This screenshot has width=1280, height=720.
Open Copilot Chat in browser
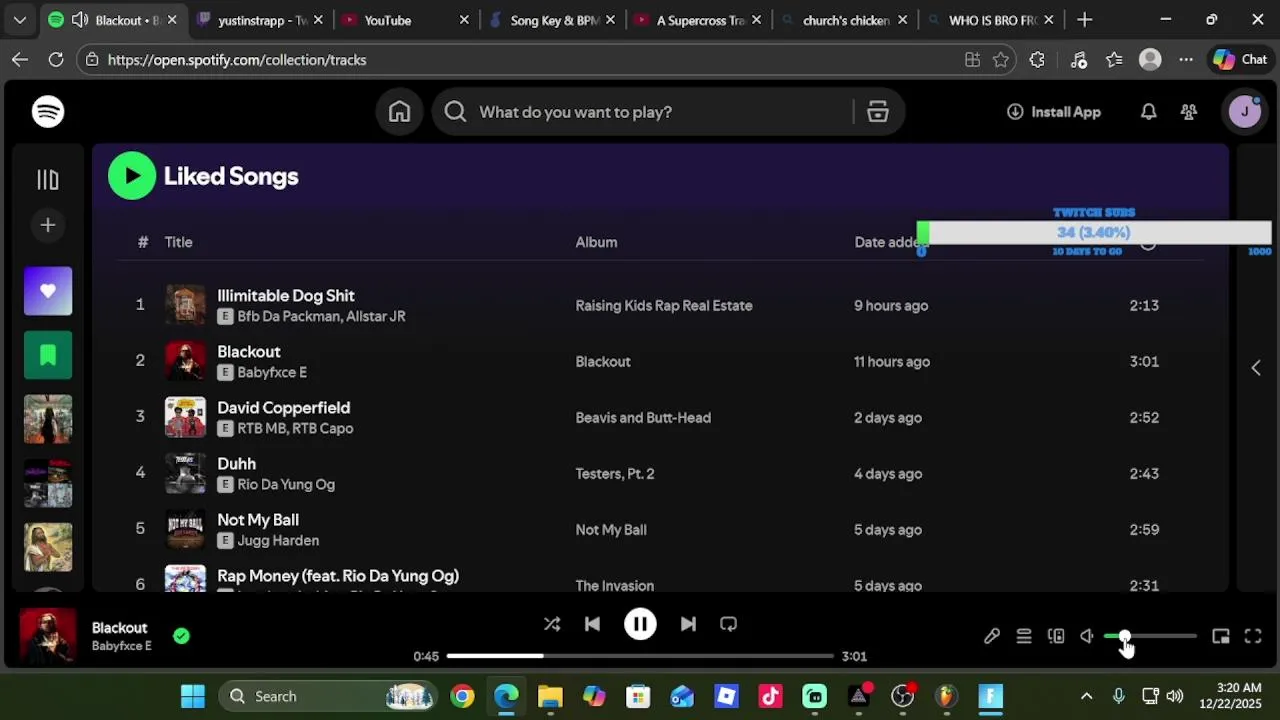pyautogui.click(x=1240, y=60)
